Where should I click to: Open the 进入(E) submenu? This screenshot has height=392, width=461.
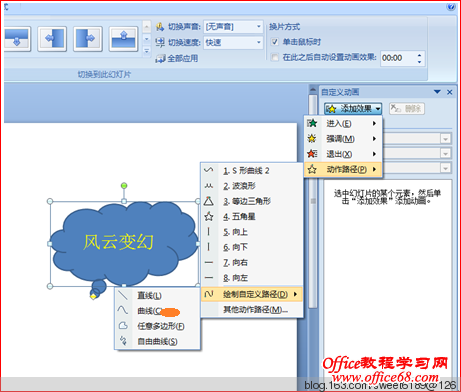pyautogui.click(x=343, y=123)
